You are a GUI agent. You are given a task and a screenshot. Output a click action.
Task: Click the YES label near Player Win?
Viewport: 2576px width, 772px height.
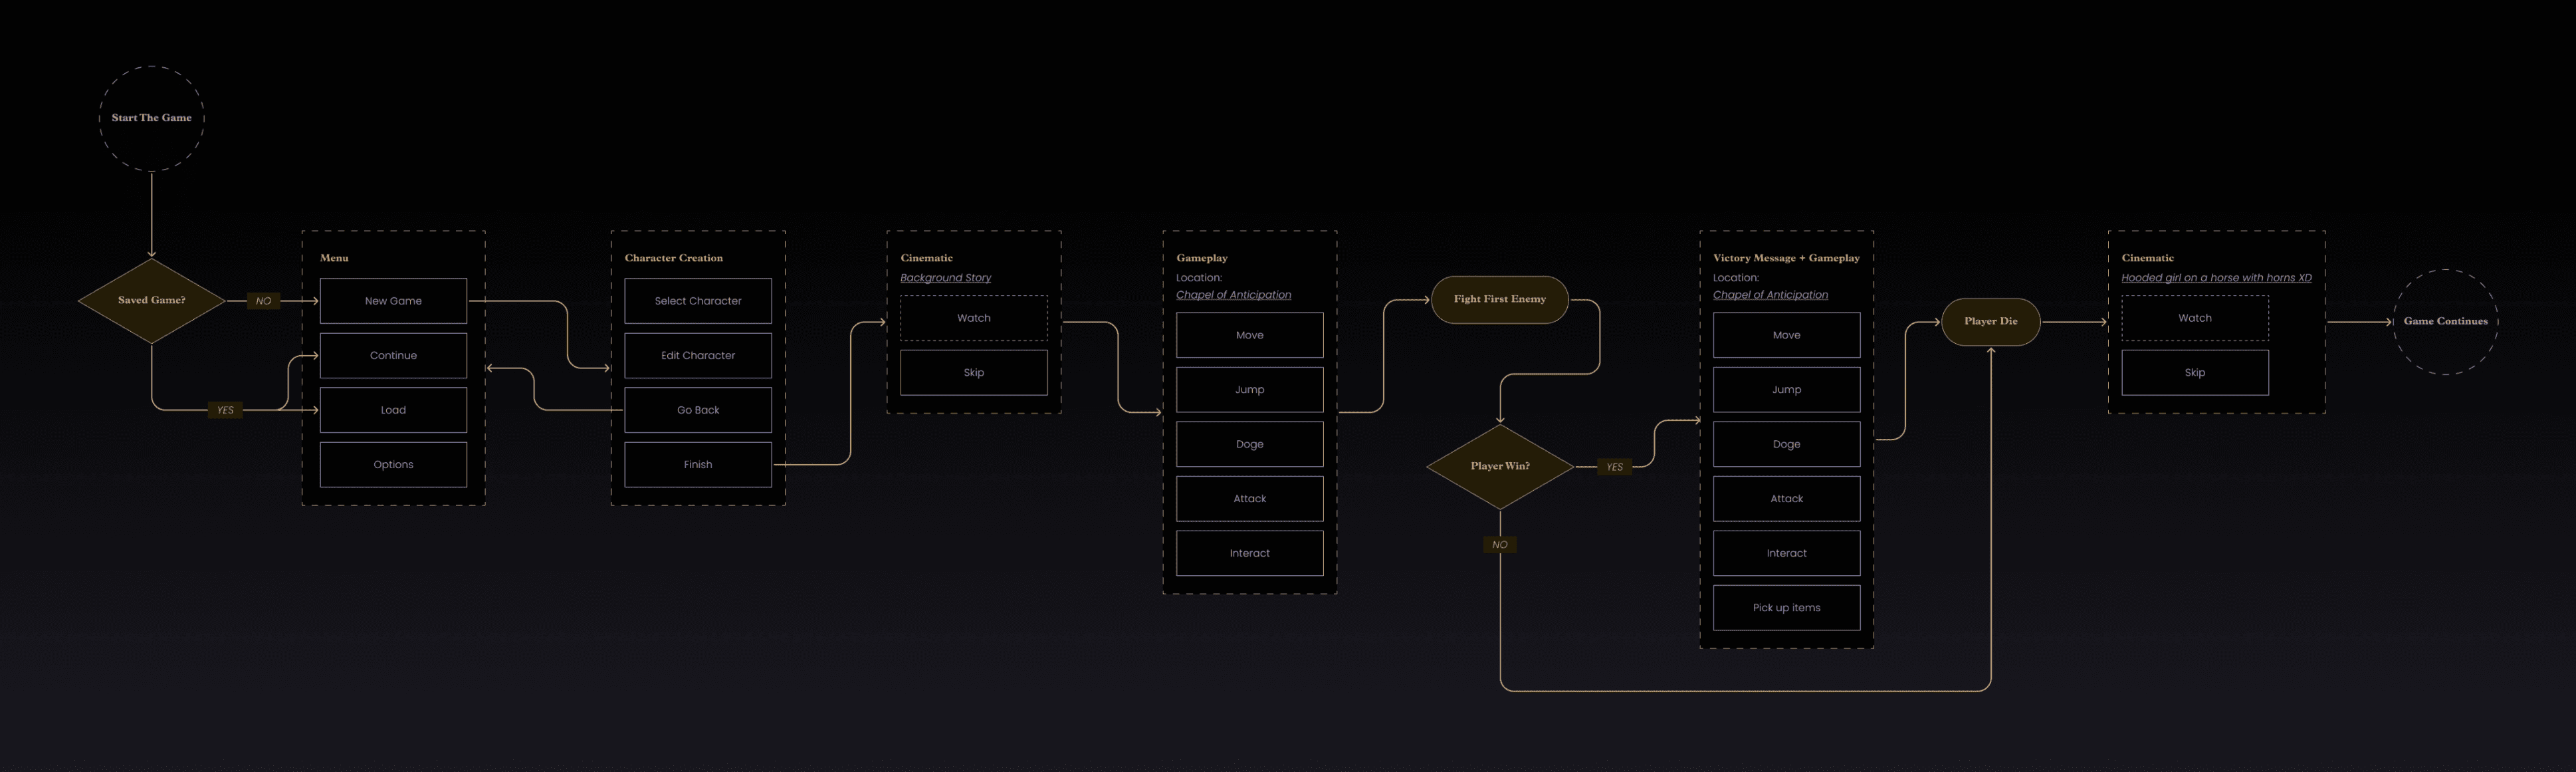[x=1614, y=467]
